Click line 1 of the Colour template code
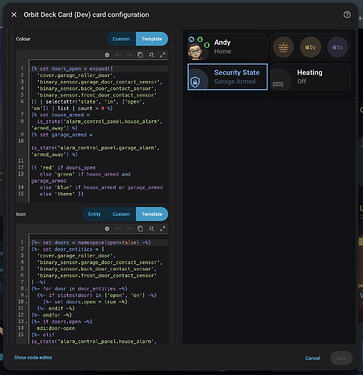This screenshot has width=363, height=375. (x=99, y=69)
